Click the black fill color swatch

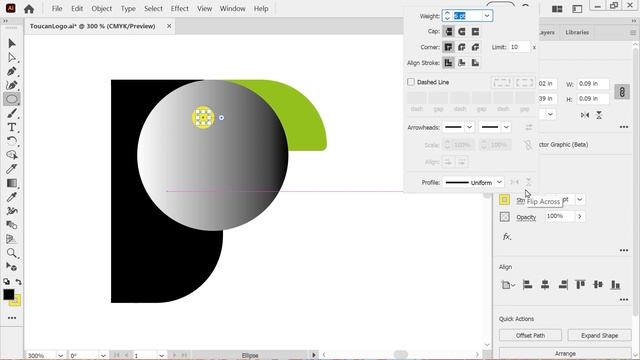click(9, 294)
